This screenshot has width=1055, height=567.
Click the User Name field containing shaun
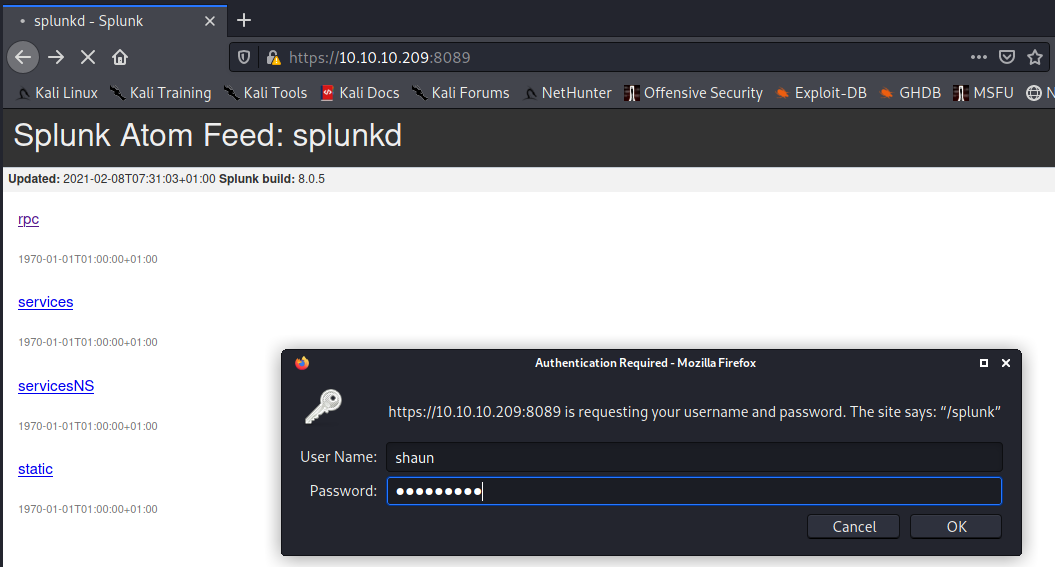(x=694, y=457)
